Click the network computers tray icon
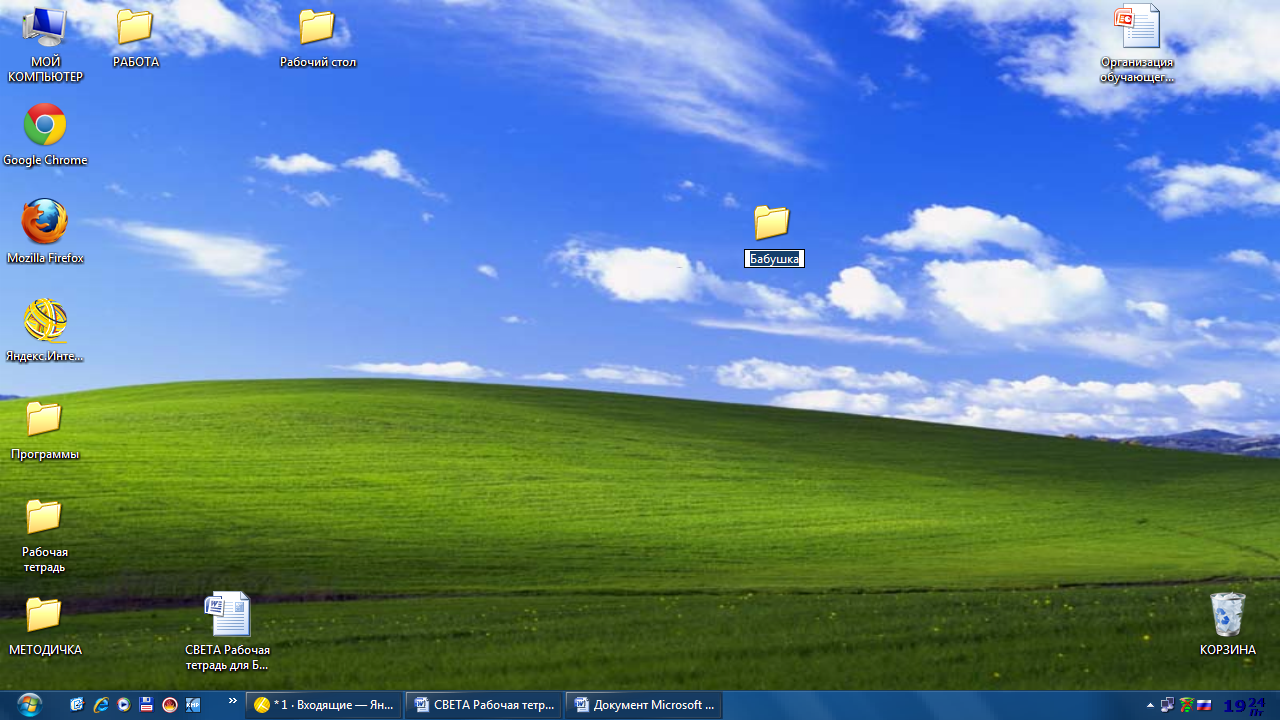The width and height of the screenshot is (1280, 720). tap(1167, 705)
